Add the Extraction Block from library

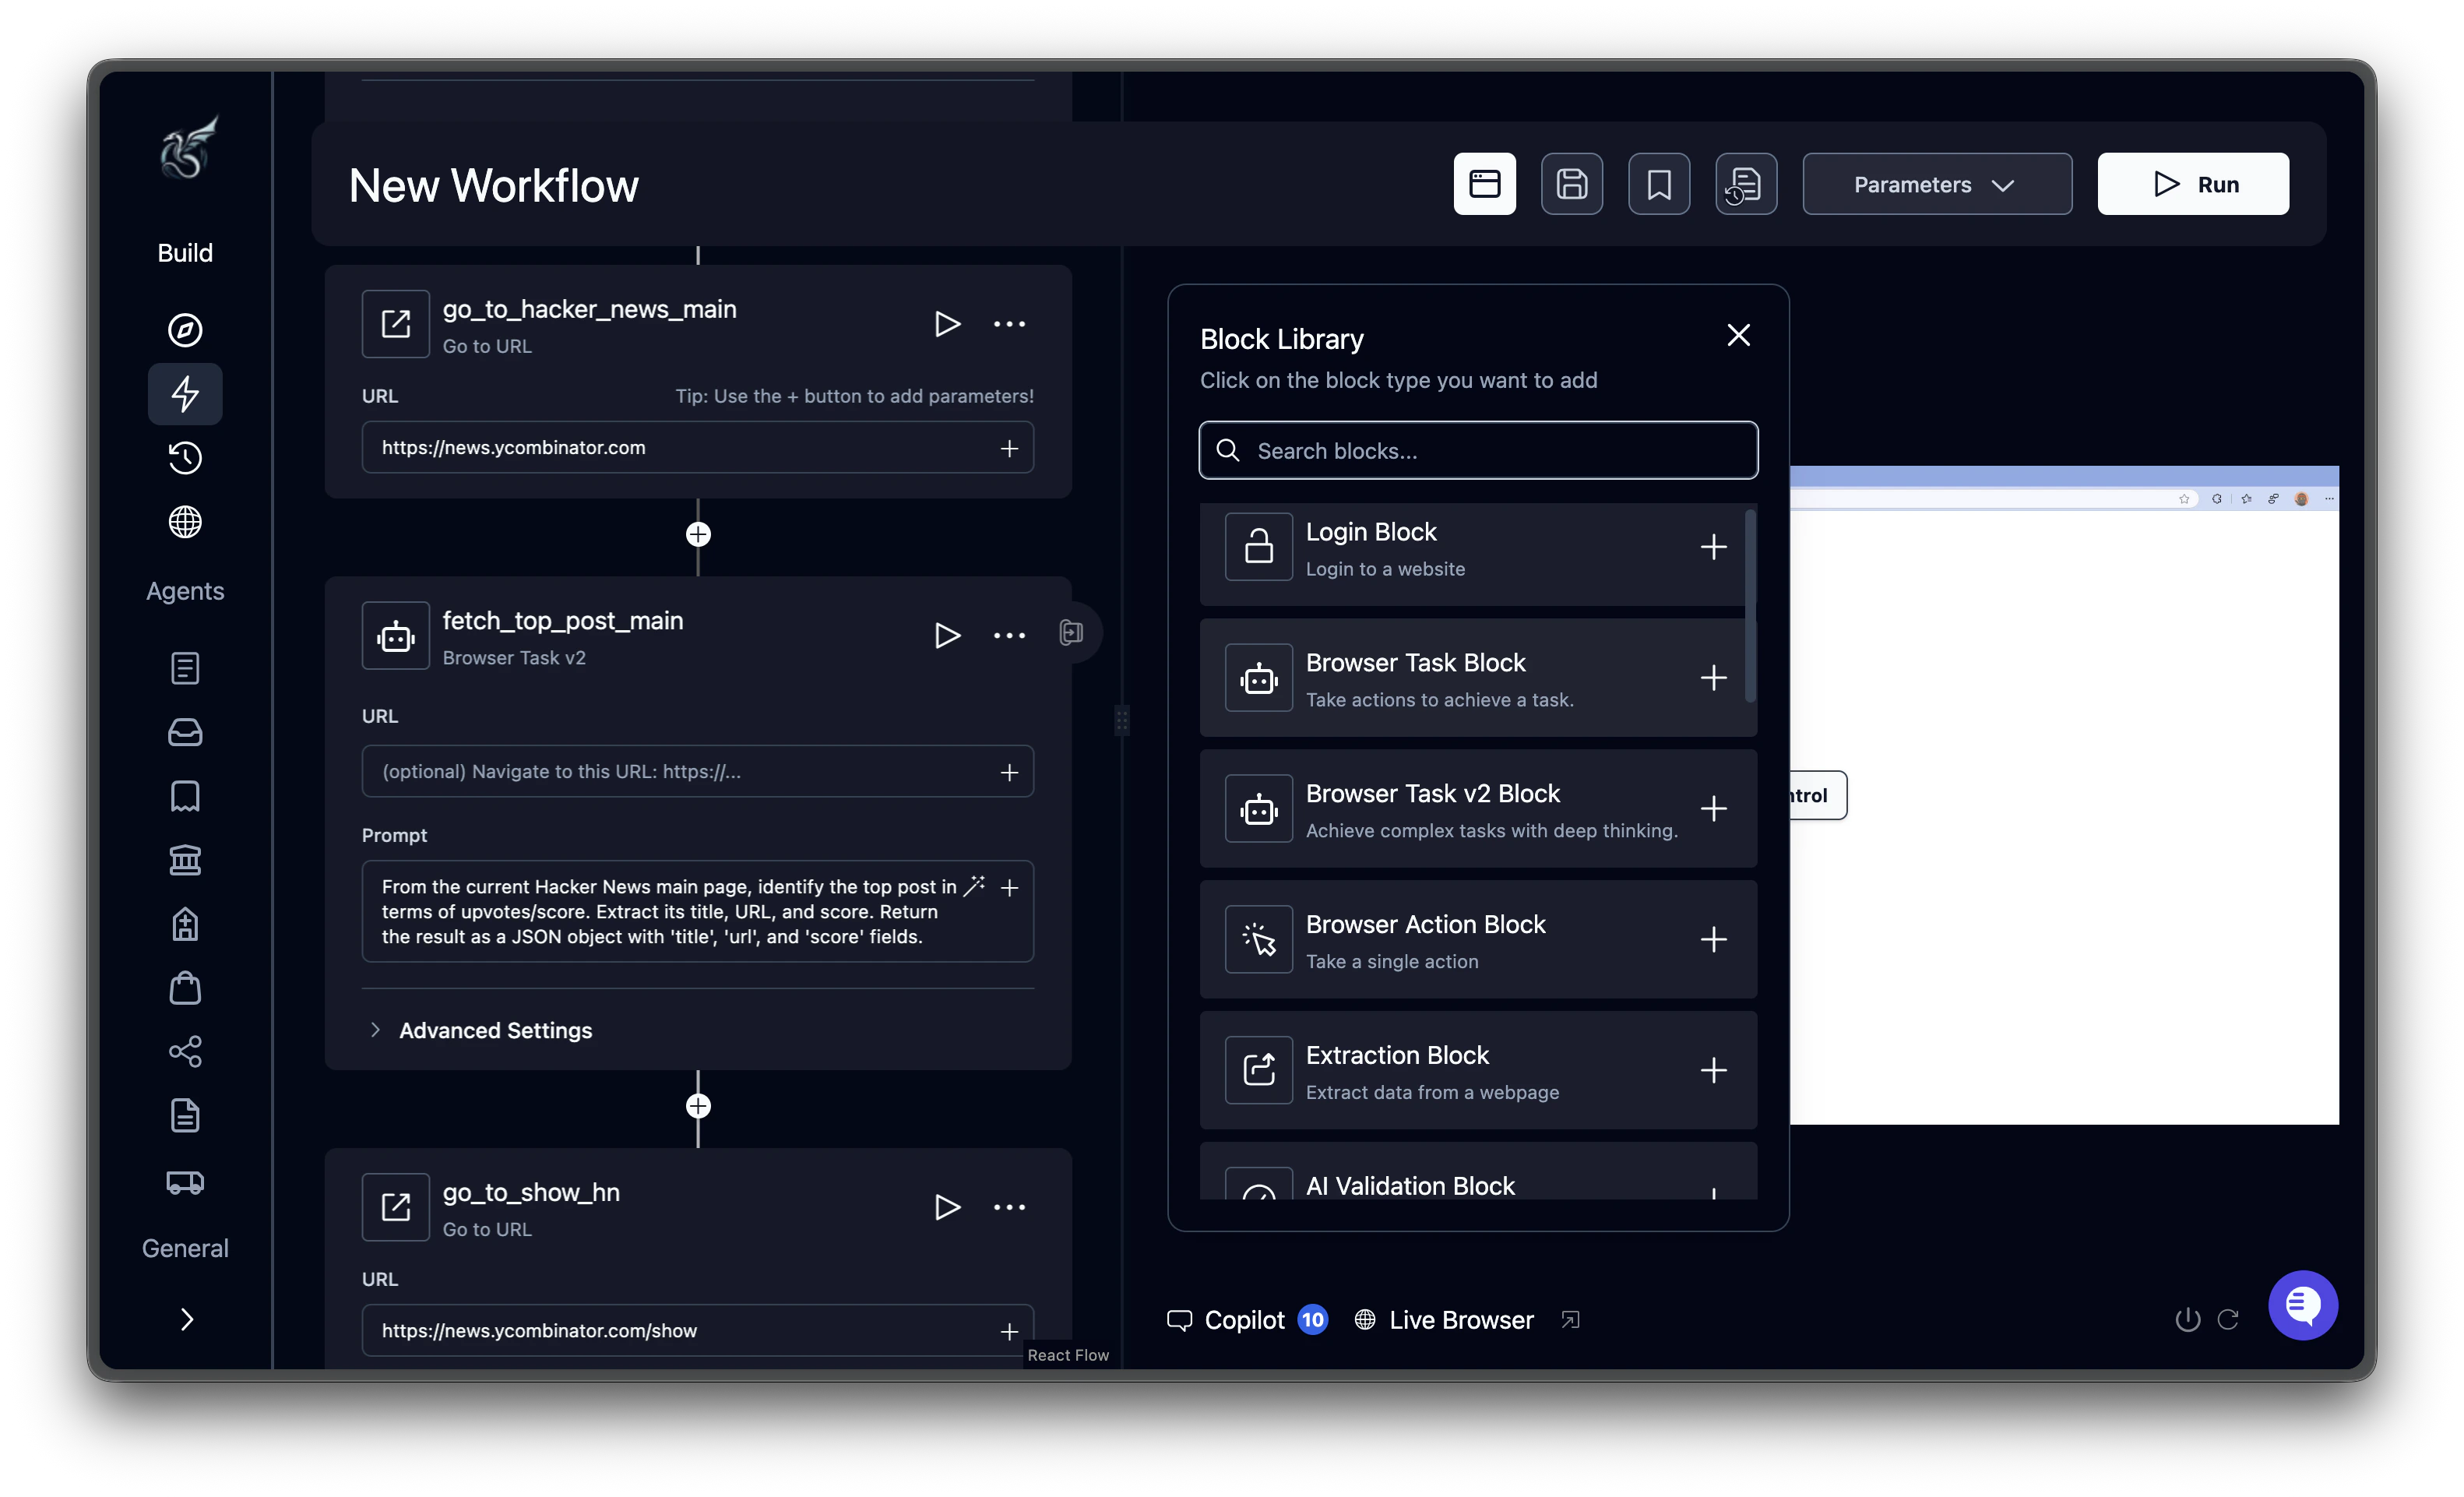coord(1713,1070)
